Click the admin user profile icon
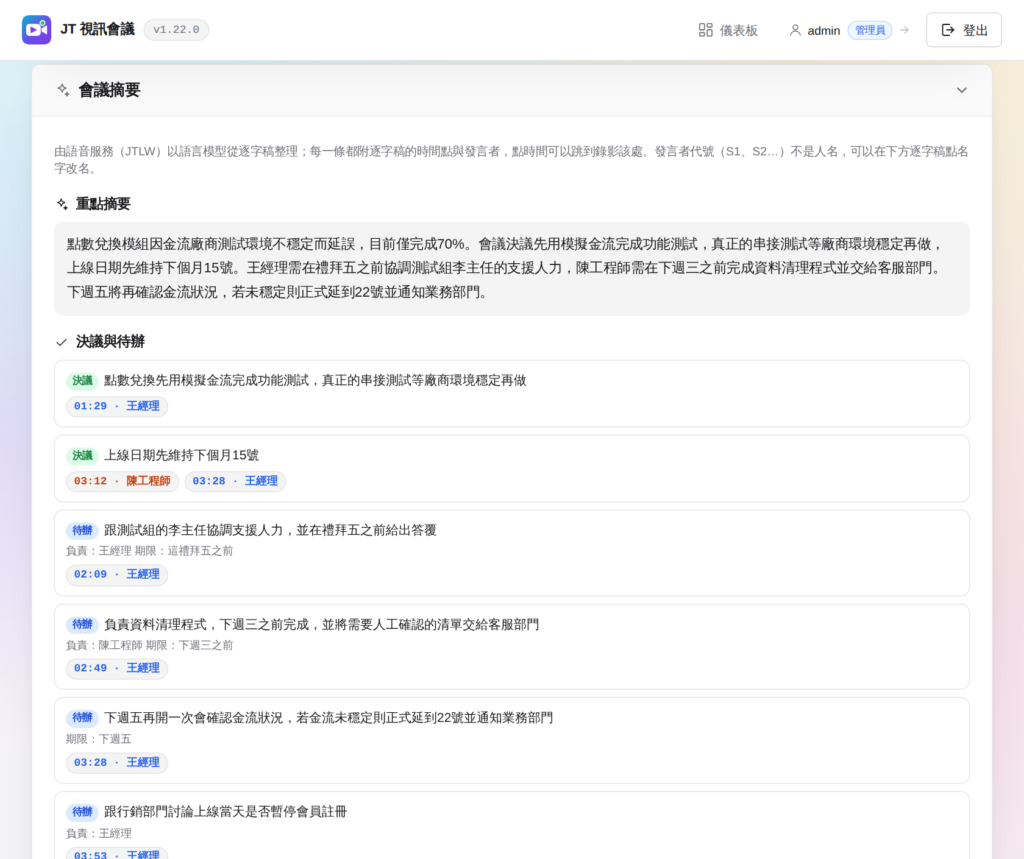Image resolution: width=1024 pixels, height=859 pixels. (x=795, y=30)
